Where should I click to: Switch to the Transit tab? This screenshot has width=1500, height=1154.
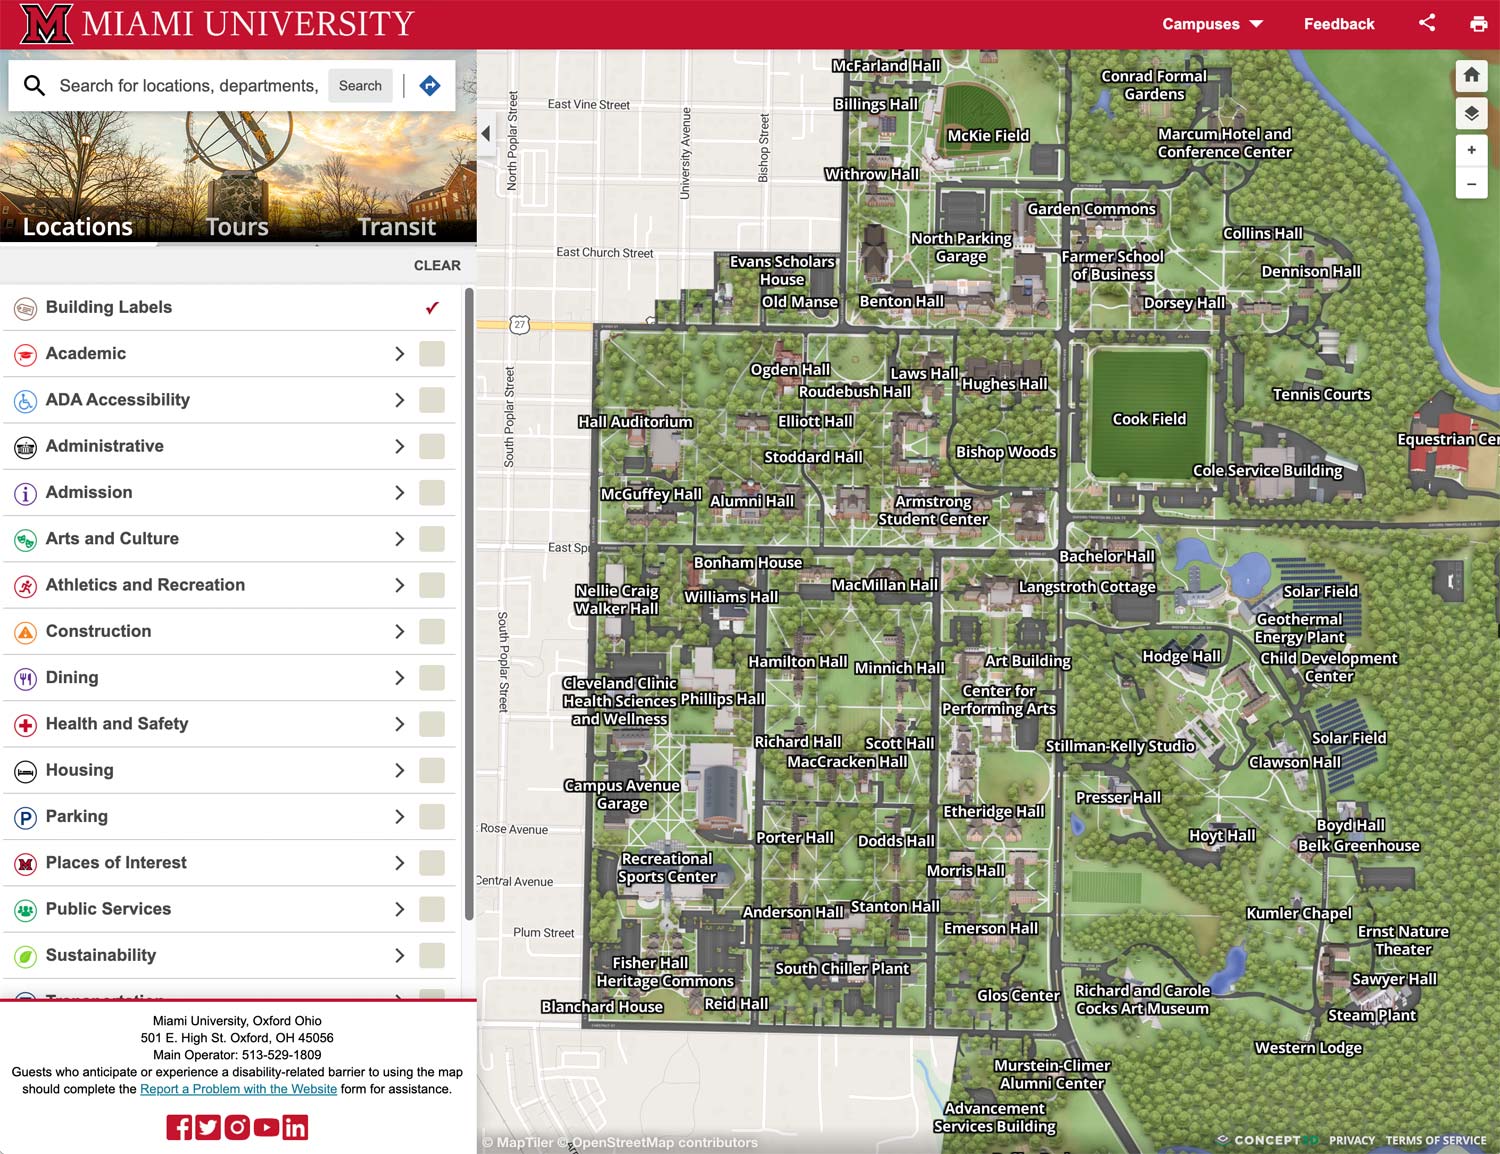point(396,226)
